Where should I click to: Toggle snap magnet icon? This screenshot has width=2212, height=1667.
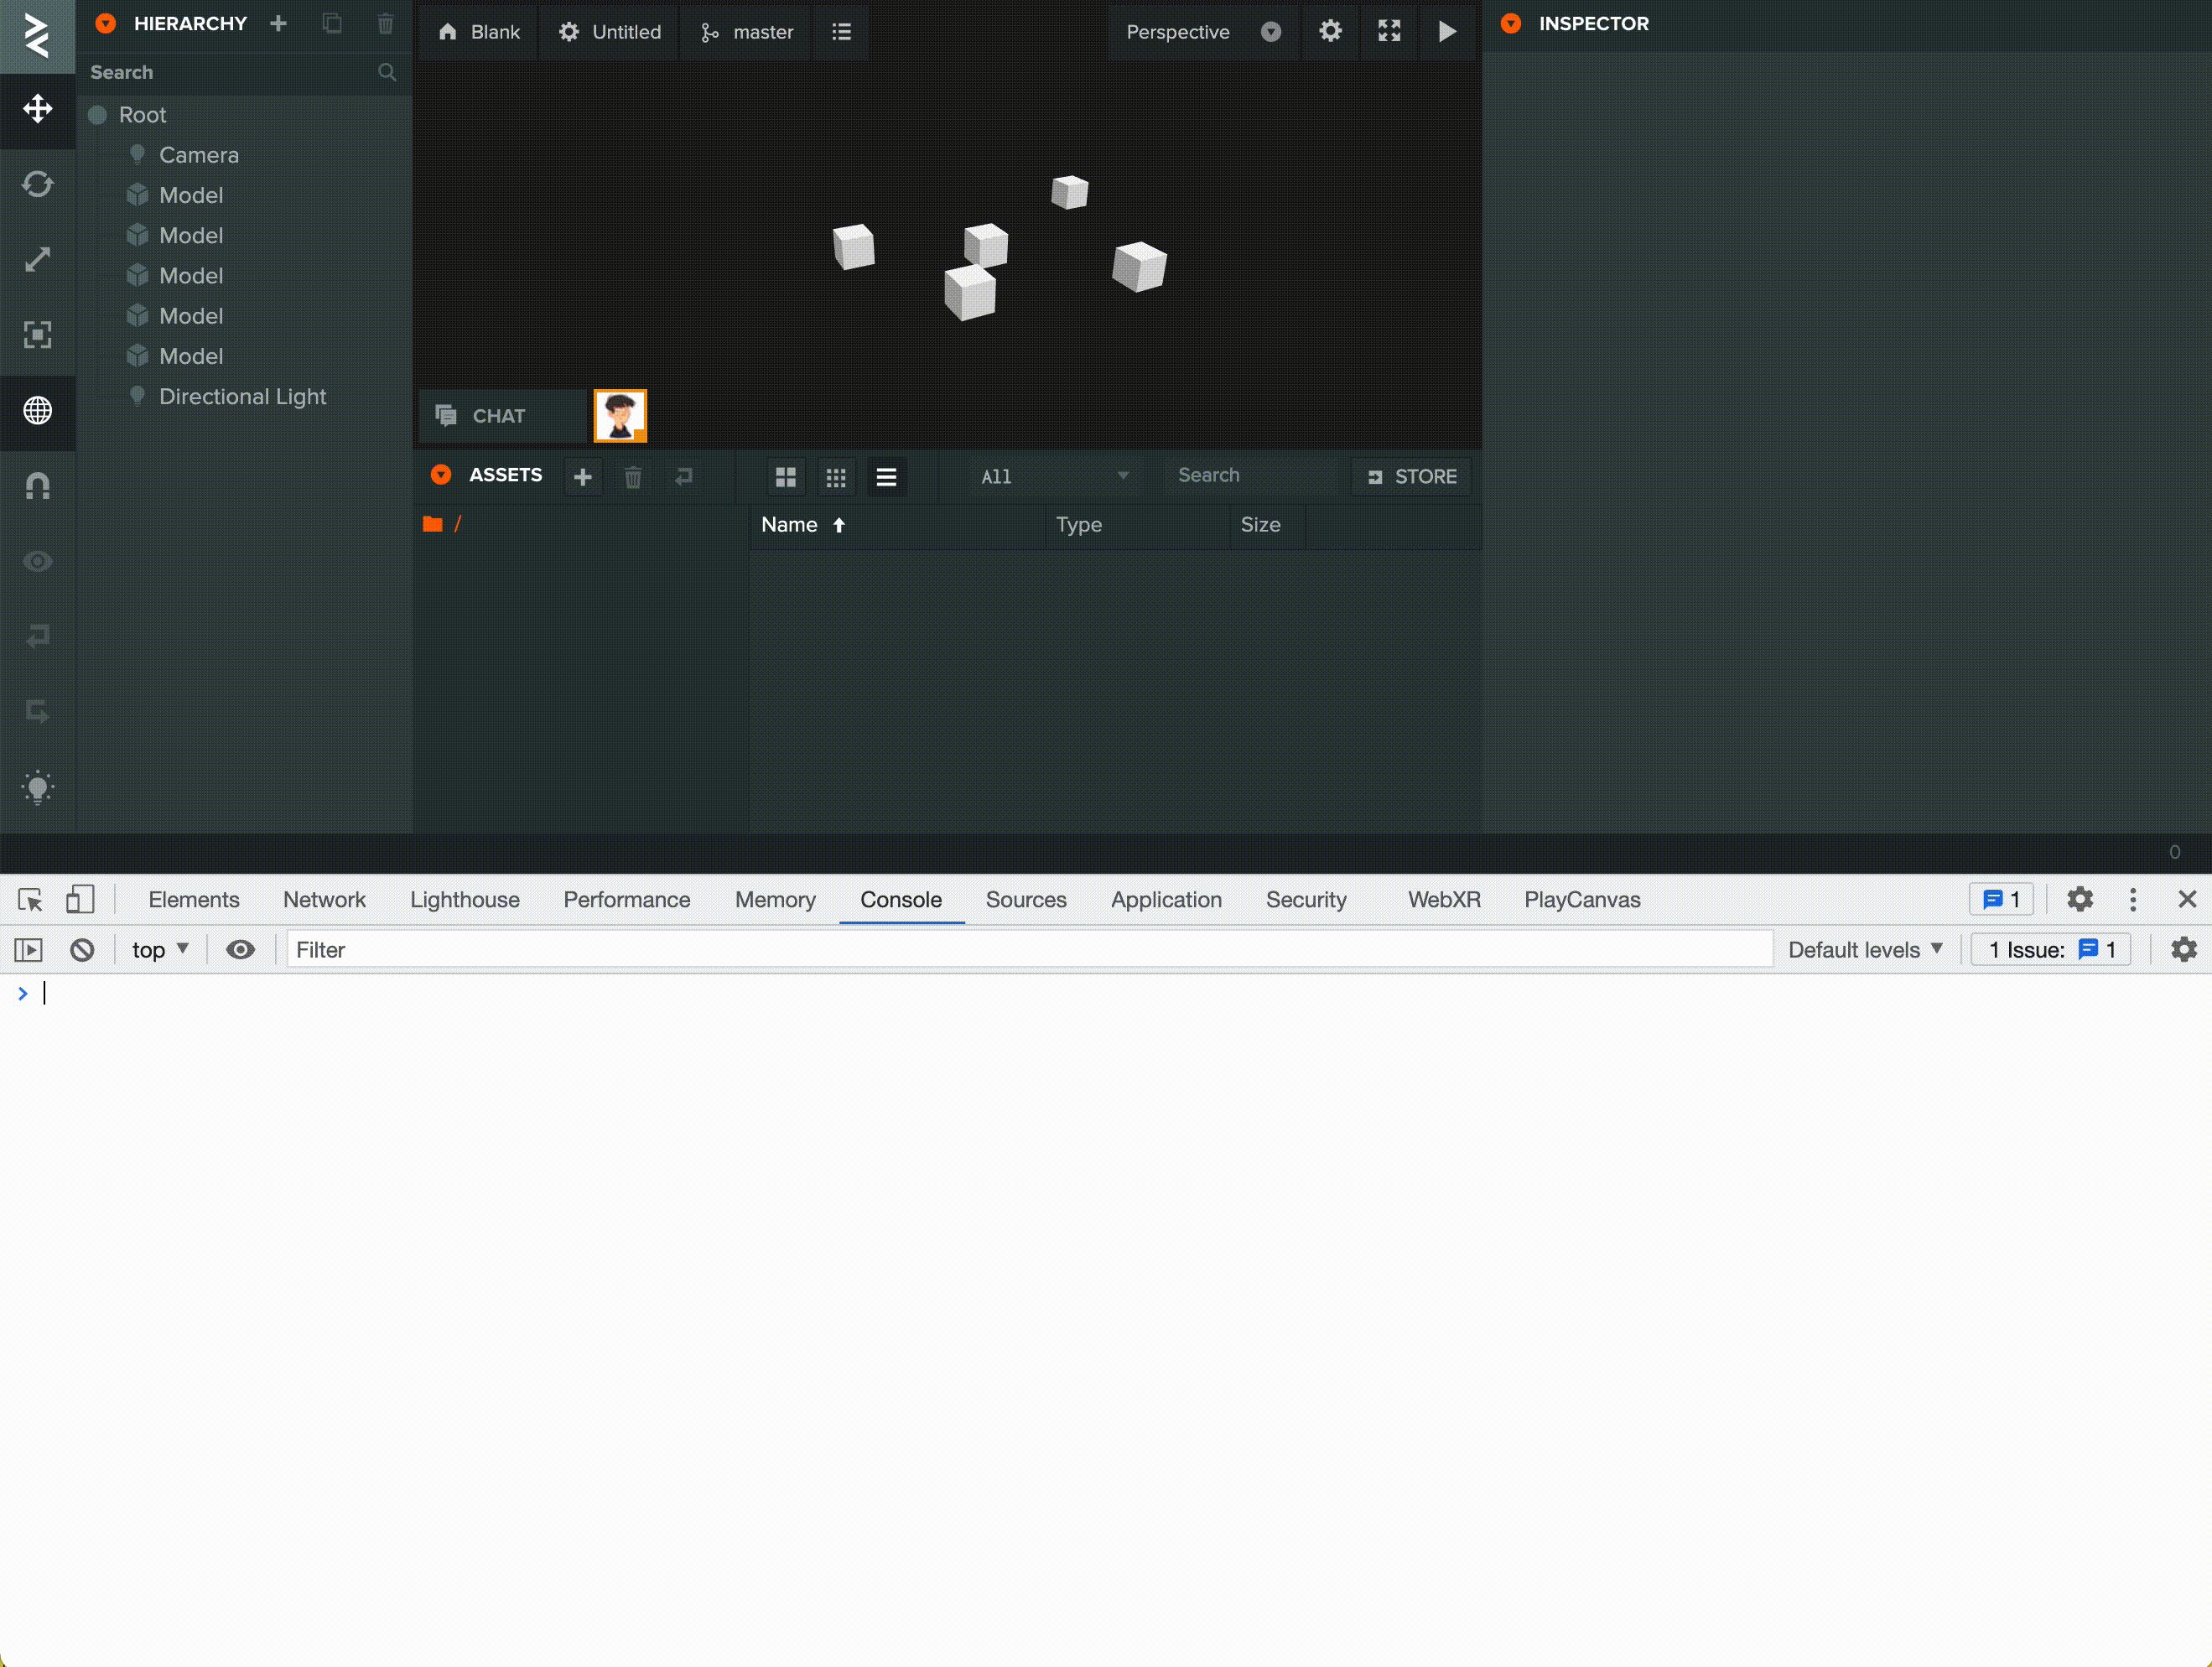(37, 486)
